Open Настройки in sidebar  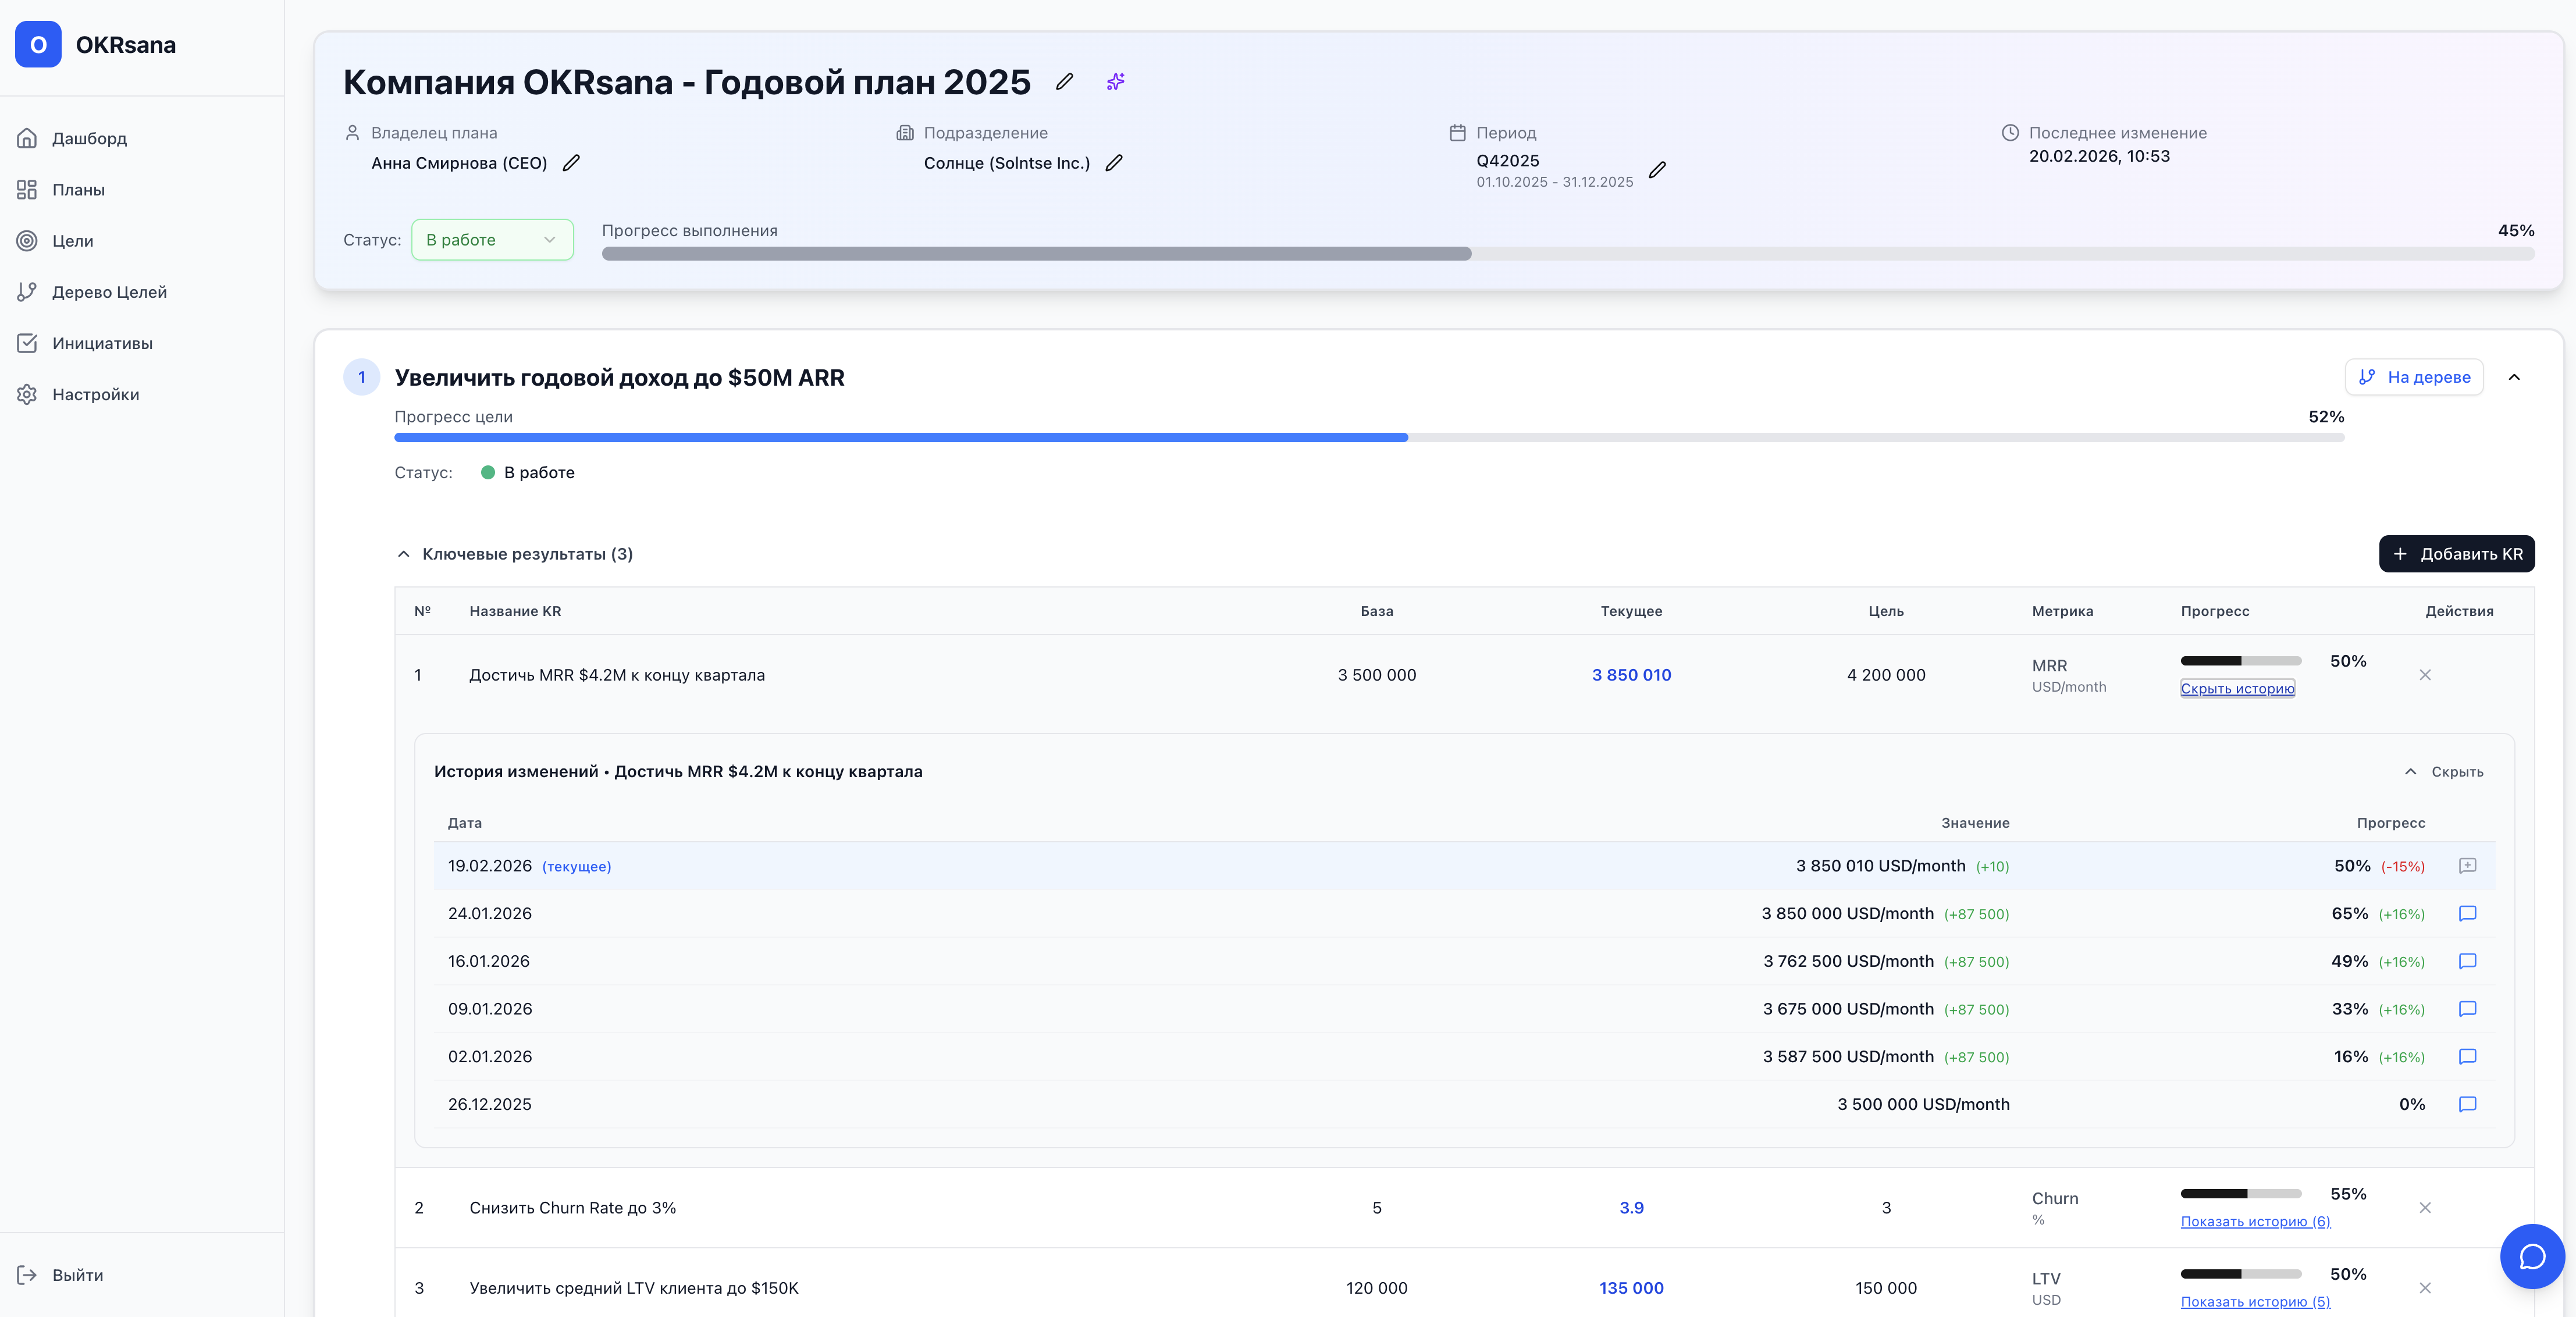(x=95, y=394)
